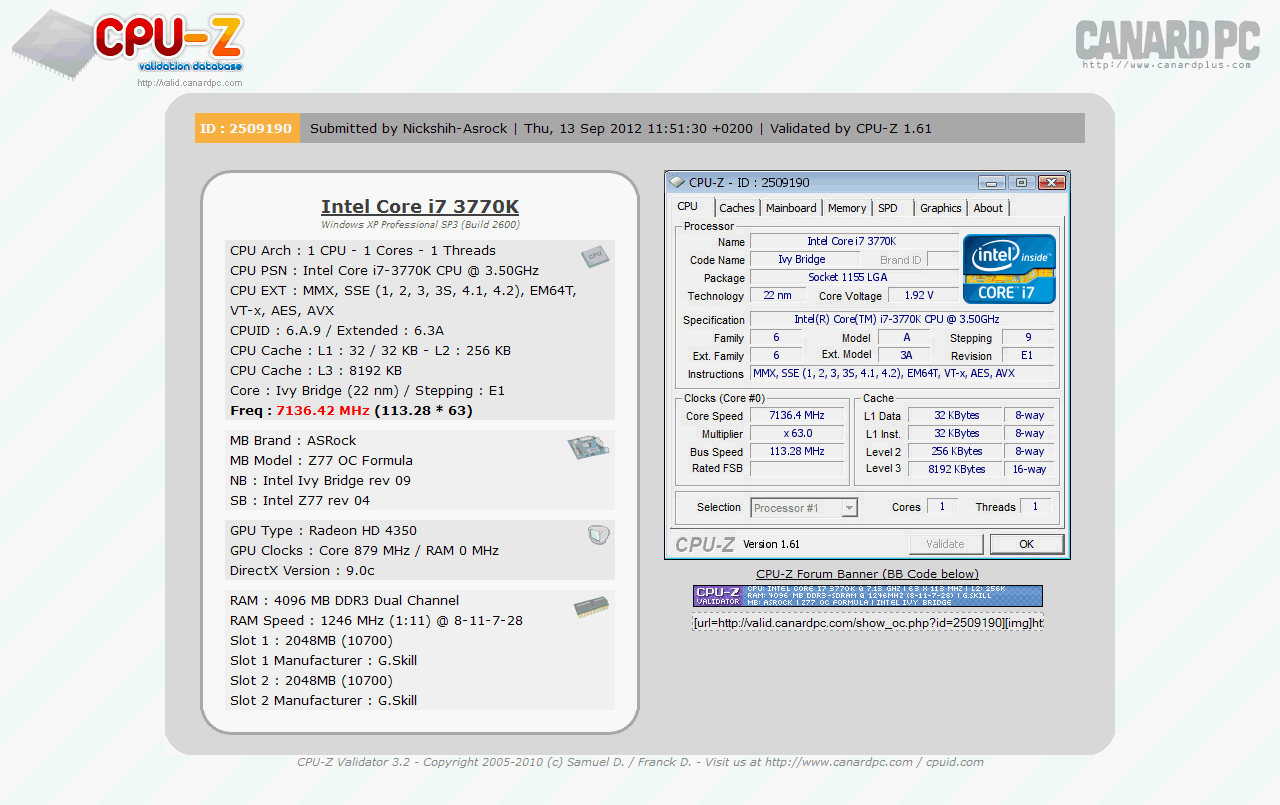Screen dimensions: 1280x805
Task: Click the Technology 22 nm field
Action: (777, 296)
